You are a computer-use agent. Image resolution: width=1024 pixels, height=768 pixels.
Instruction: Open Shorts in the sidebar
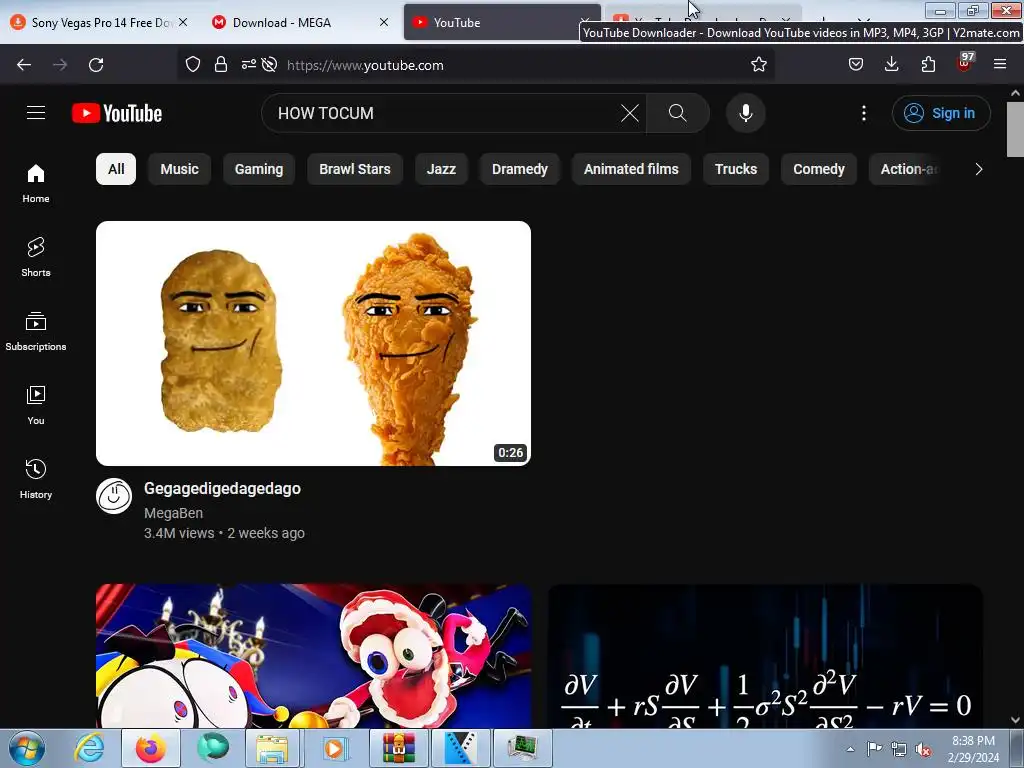[36, 257]
